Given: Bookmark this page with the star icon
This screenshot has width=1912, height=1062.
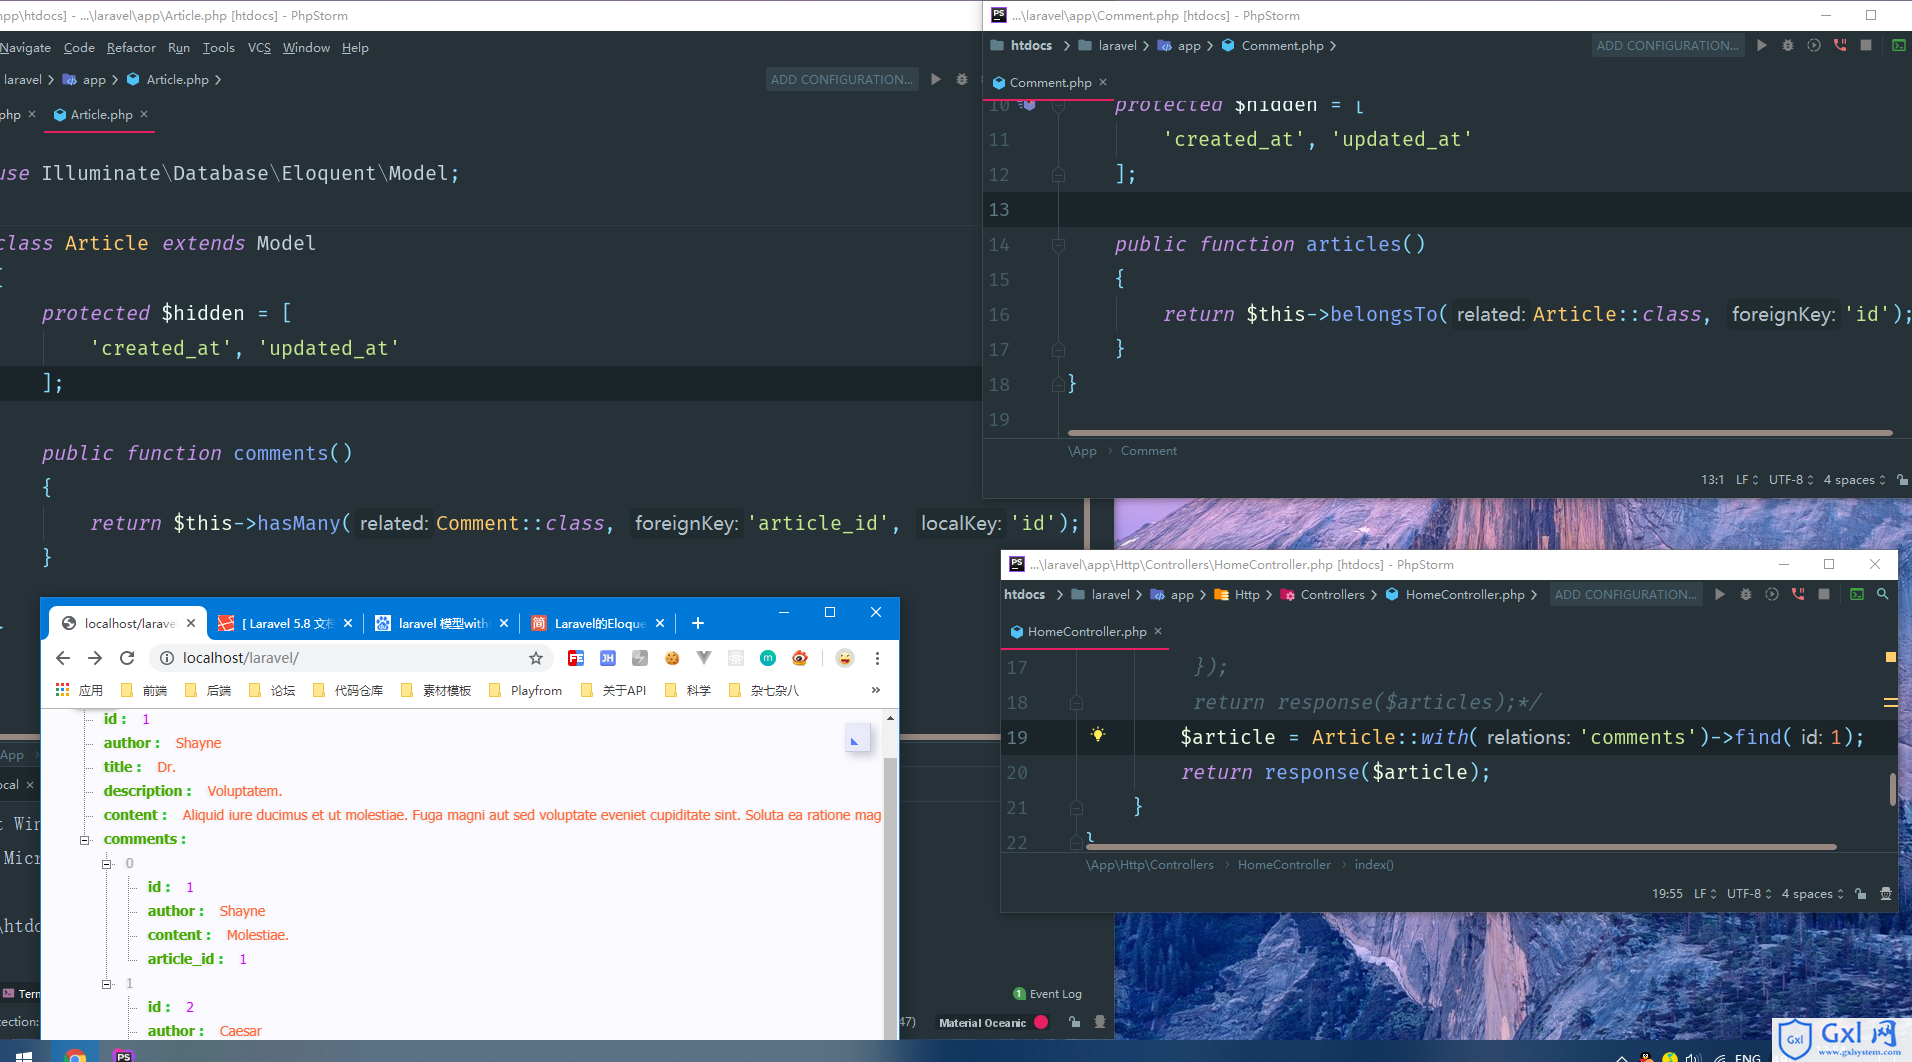Looking at the screenshot, I should pyautogui.click(x=536, y=657).
